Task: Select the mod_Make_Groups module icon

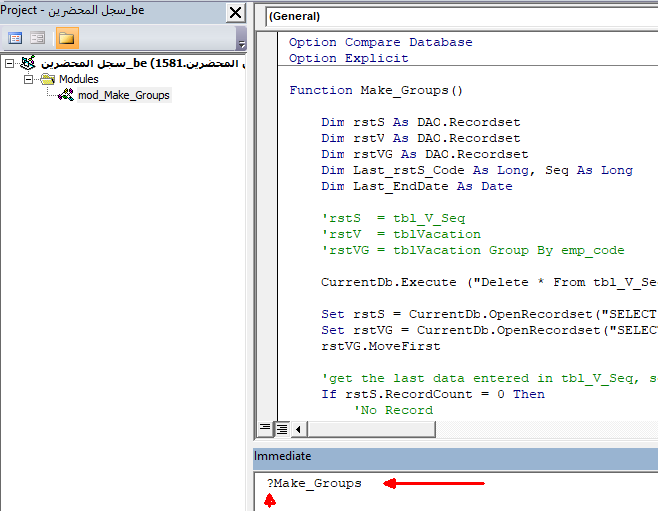Action: coord(66,95)
